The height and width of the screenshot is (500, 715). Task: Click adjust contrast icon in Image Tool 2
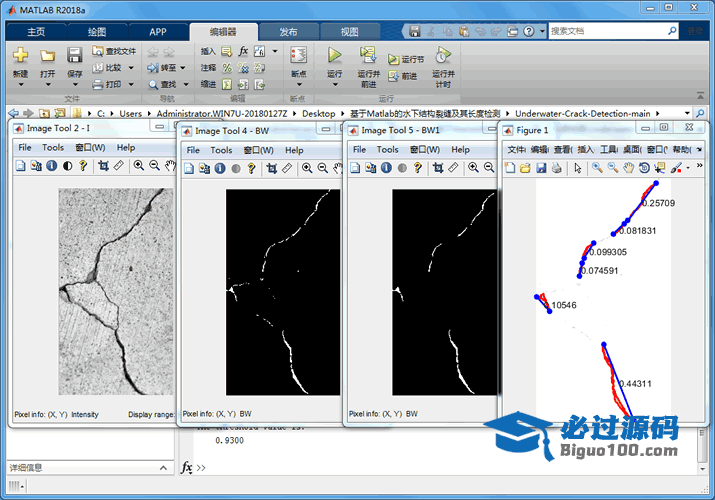coord(67,166)
